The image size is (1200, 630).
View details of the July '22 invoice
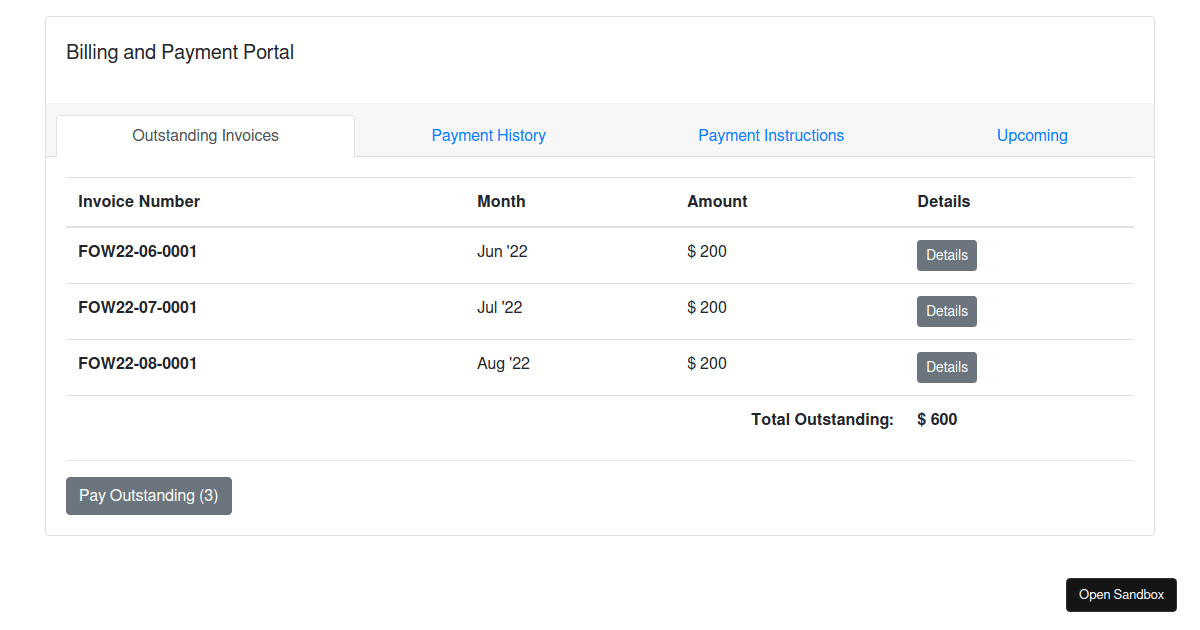click(946, 311)
